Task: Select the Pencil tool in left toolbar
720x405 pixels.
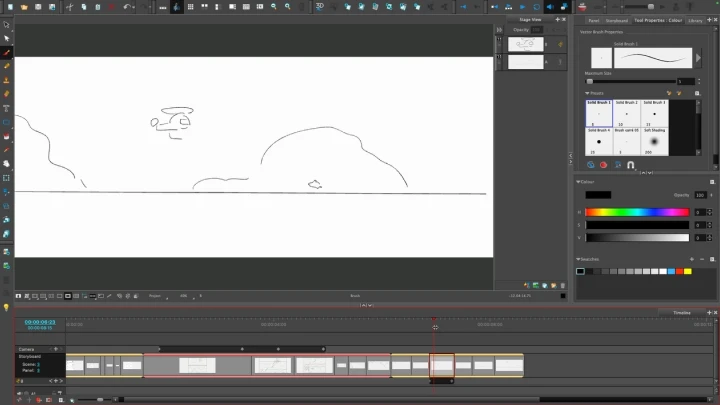Action: [x=7, y=66]
